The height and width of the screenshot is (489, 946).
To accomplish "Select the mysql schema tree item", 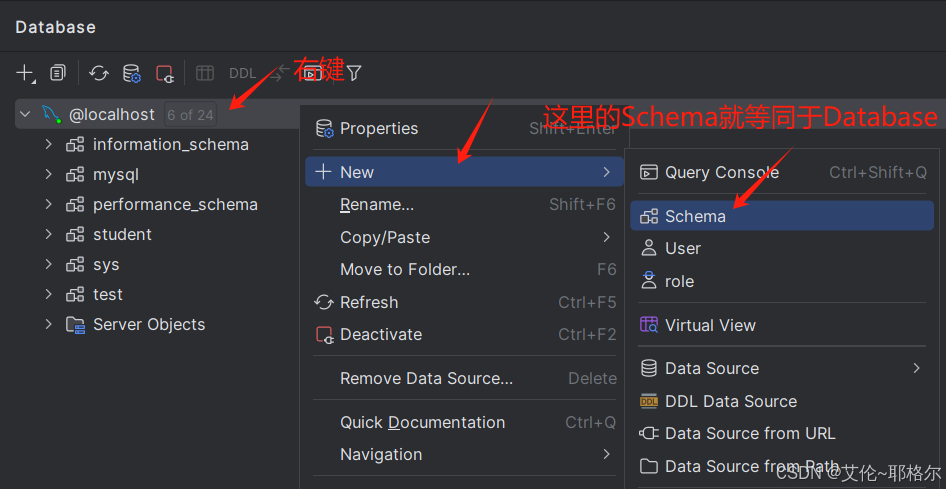I will tap(115, 174).
